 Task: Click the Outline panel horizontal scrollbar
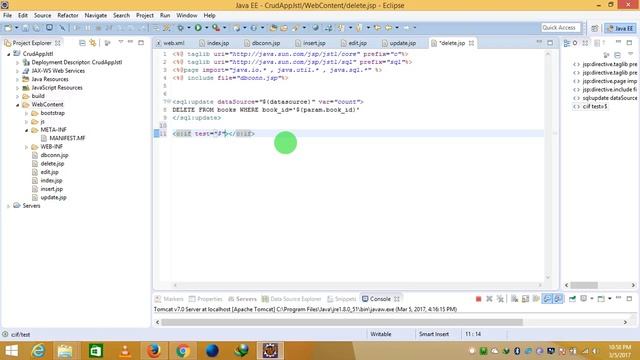click(584, 285)
